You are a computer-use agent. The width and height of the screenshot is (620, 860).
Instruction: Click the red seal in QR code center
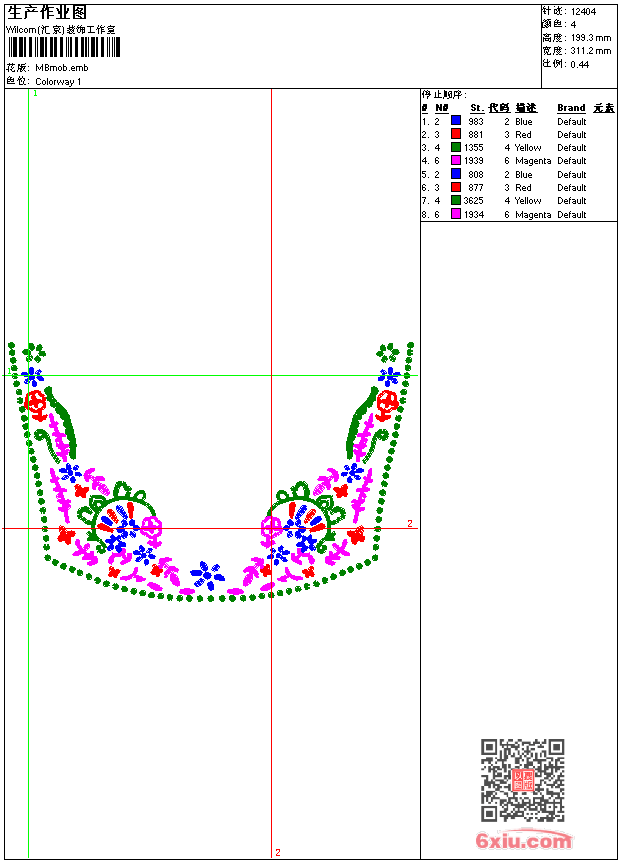click(x=523, y=780)
